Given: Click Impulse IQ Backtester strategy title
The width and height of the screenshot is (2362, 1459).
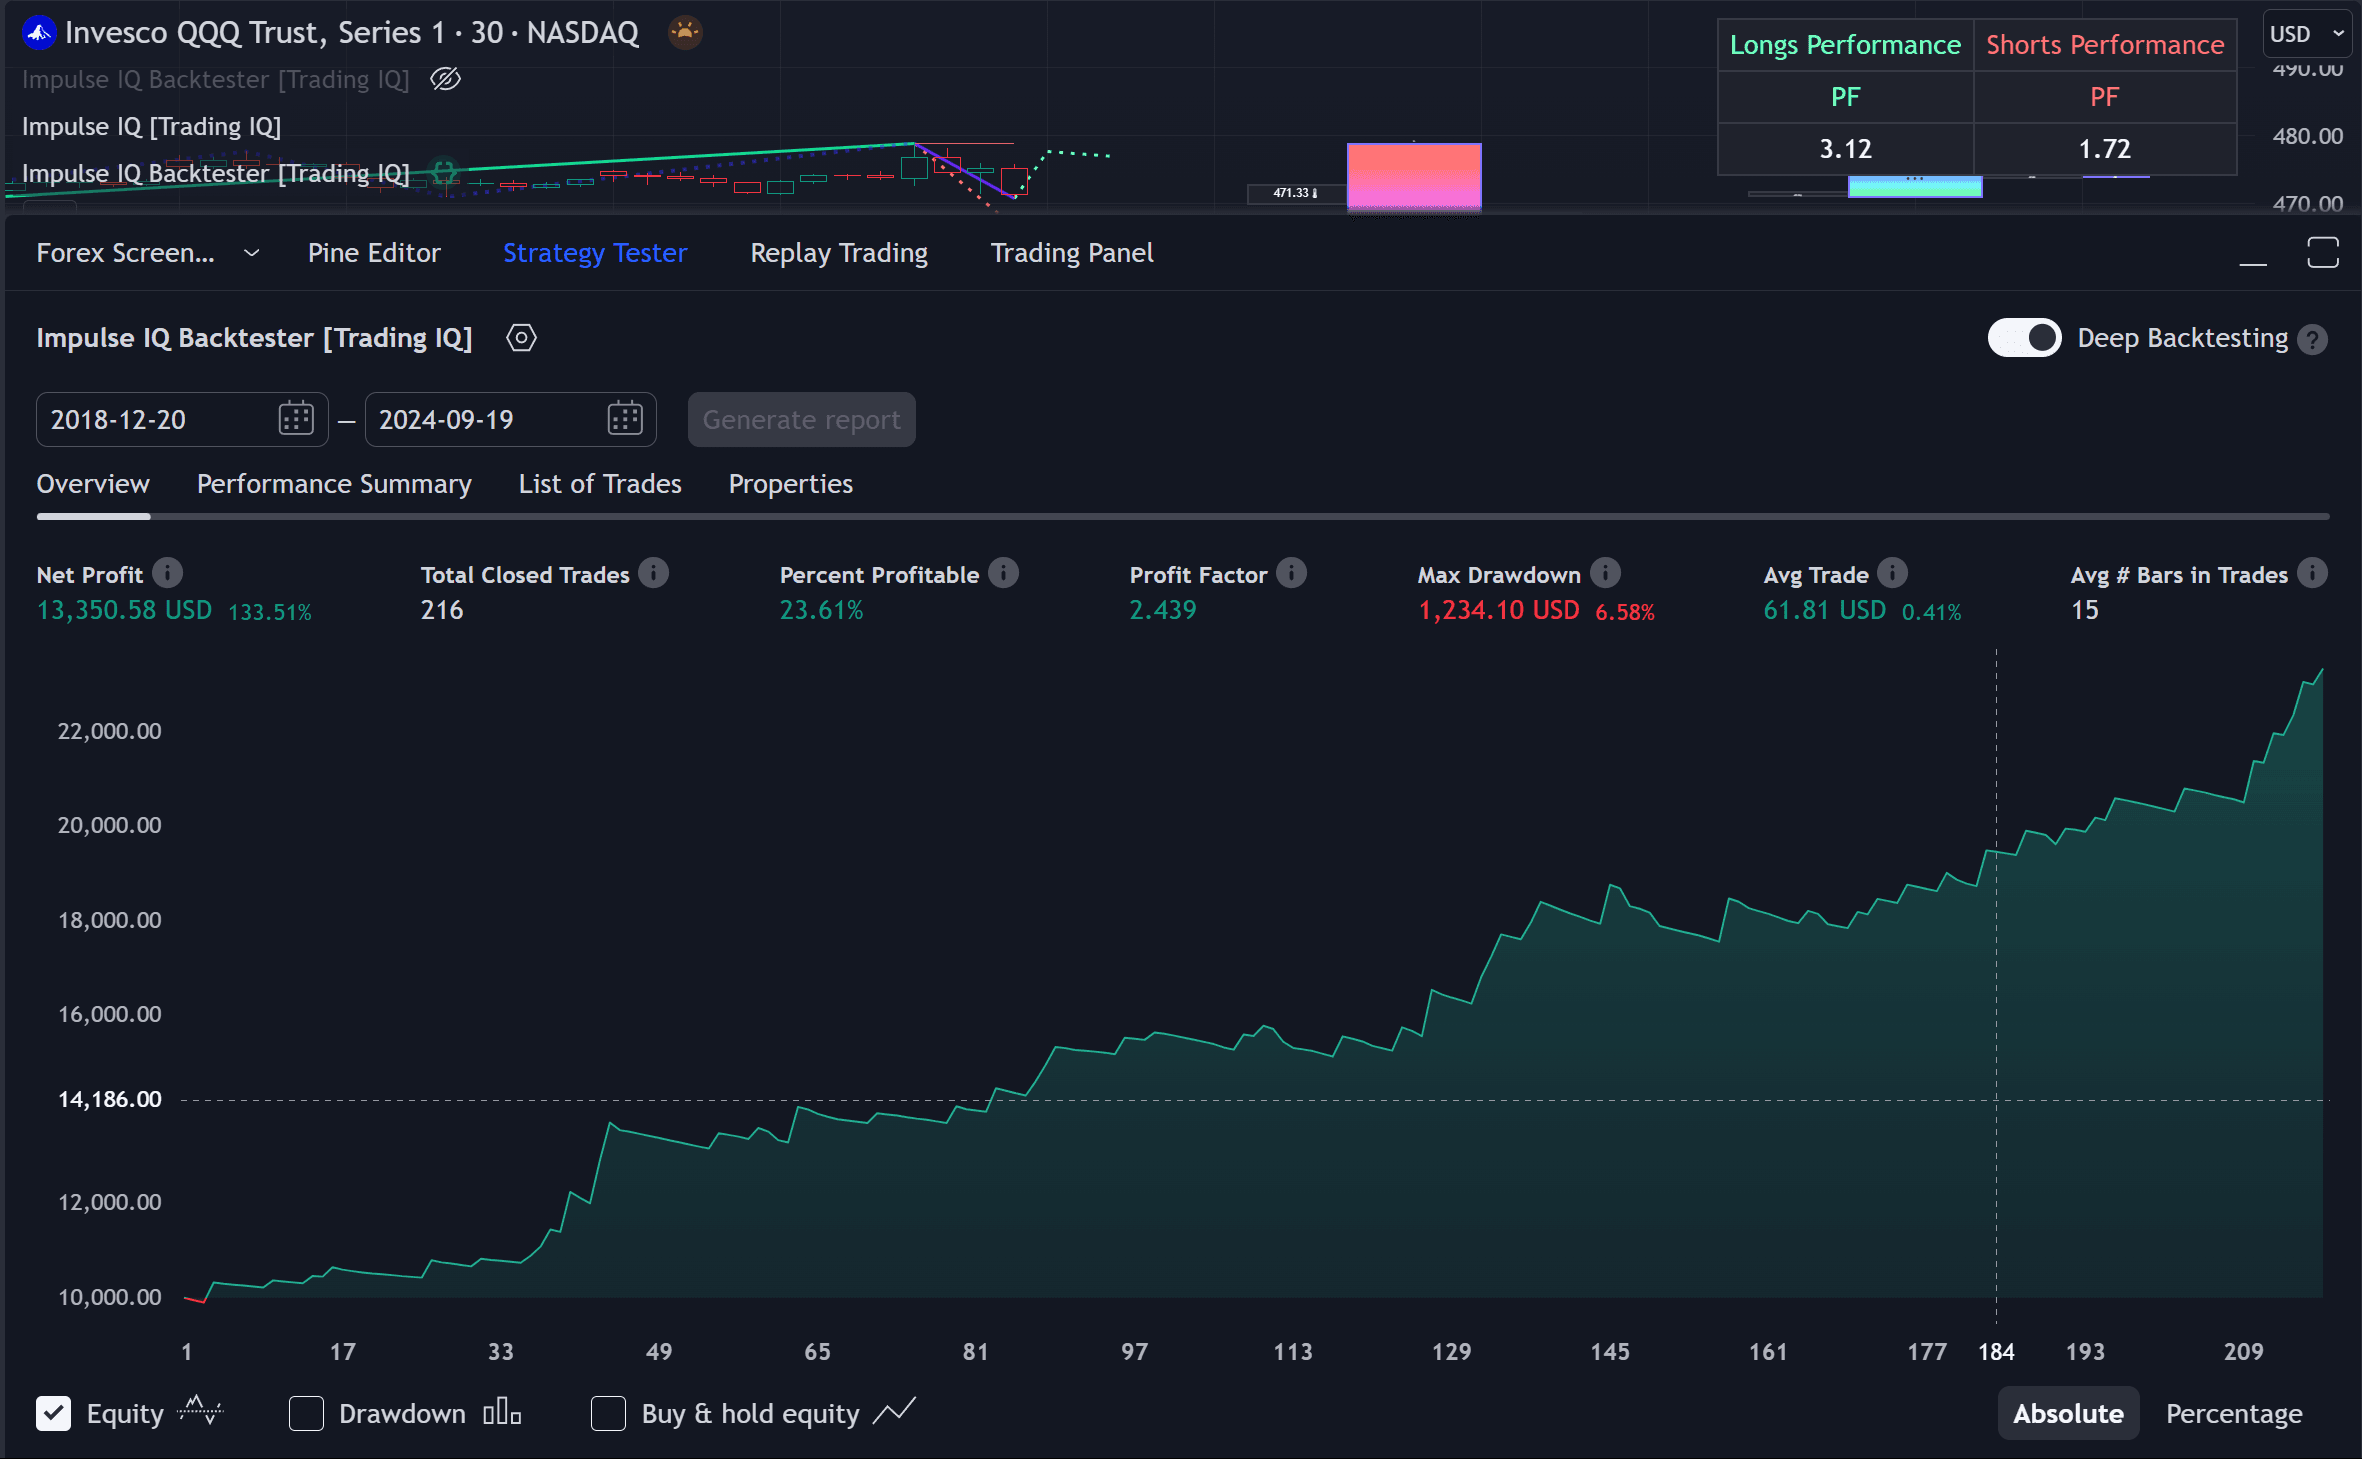Looking at the screenshot, I should tap(254, 338).
